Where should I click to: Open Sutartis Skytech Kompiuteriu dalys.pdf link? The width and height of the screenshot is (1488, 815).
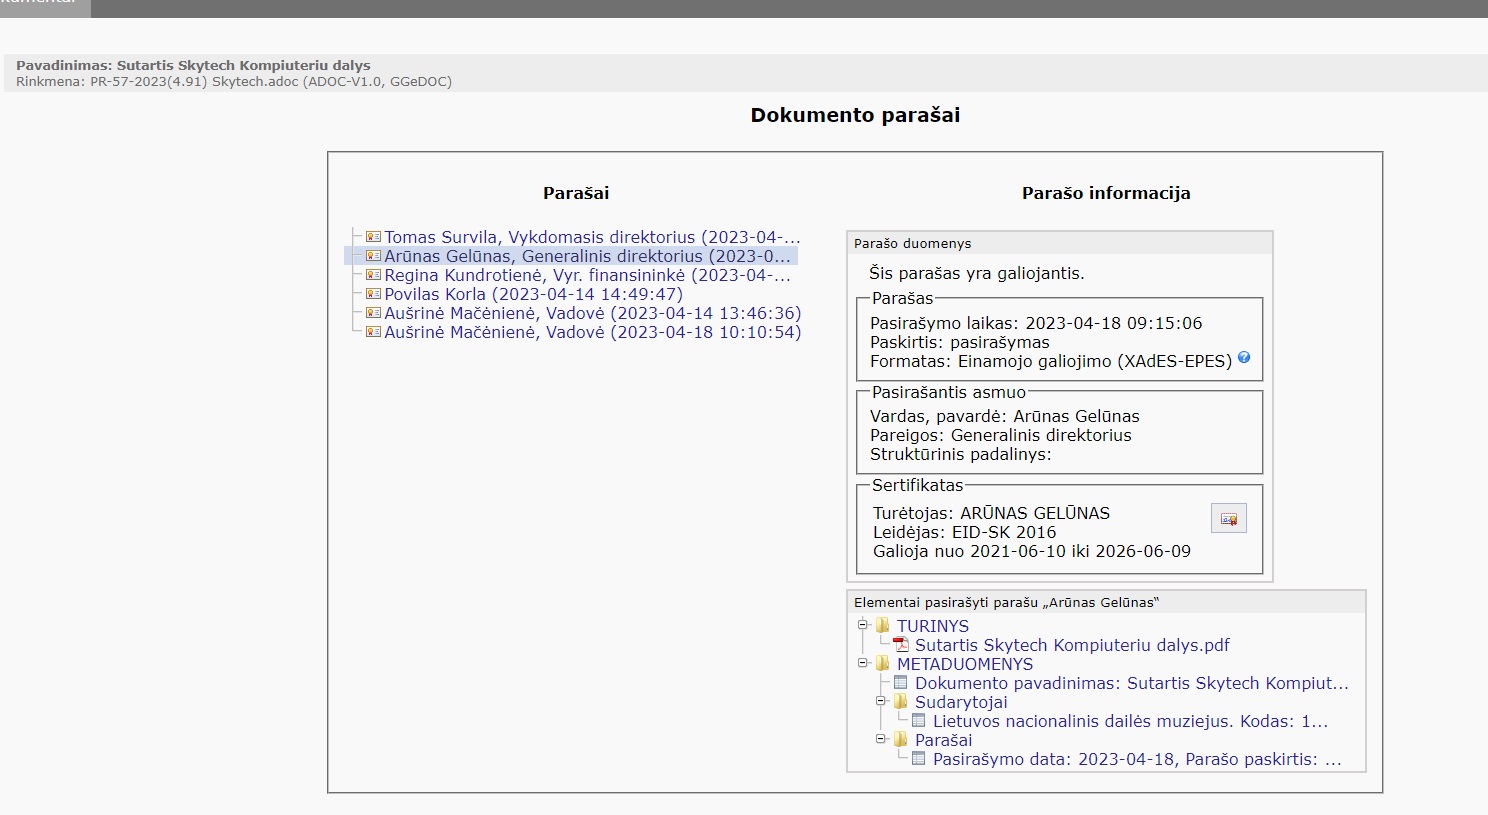point(1072,645)
